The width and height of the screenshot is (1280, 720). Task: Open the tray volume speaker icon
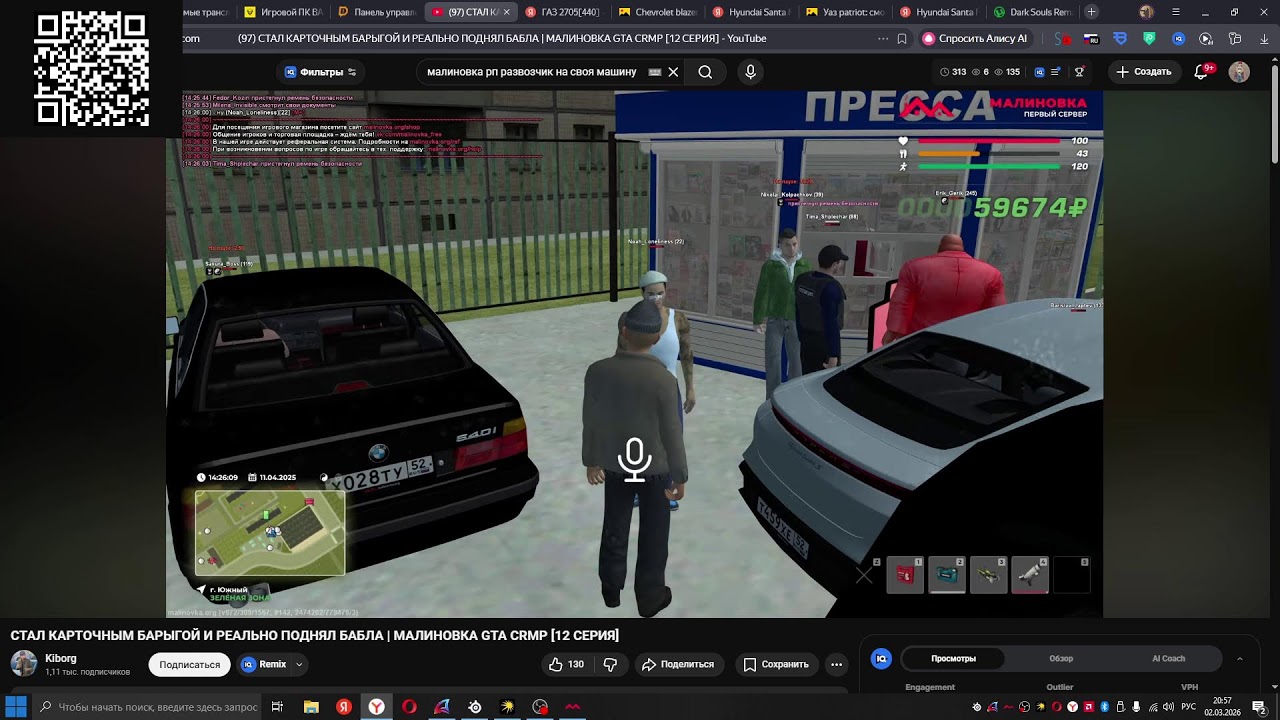pos(1168,707)
